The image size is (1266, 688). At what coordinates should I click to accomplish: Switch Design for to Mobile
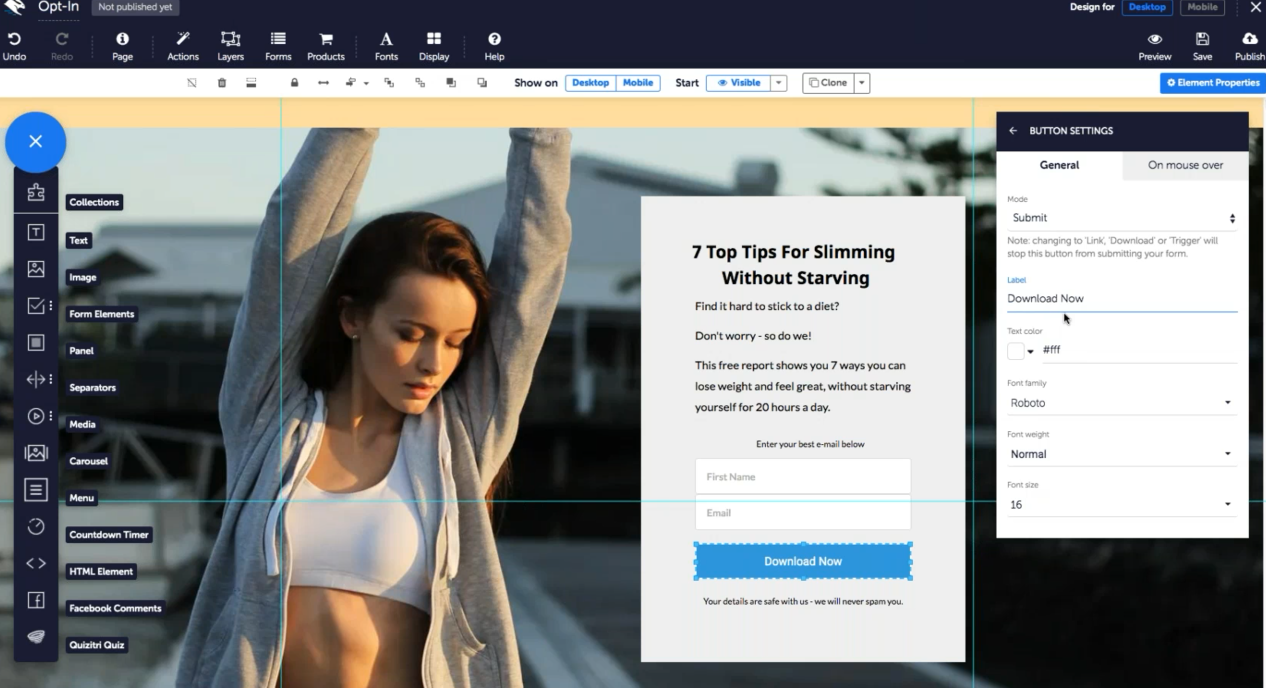pyautogui.click(x=1202, y=7)
